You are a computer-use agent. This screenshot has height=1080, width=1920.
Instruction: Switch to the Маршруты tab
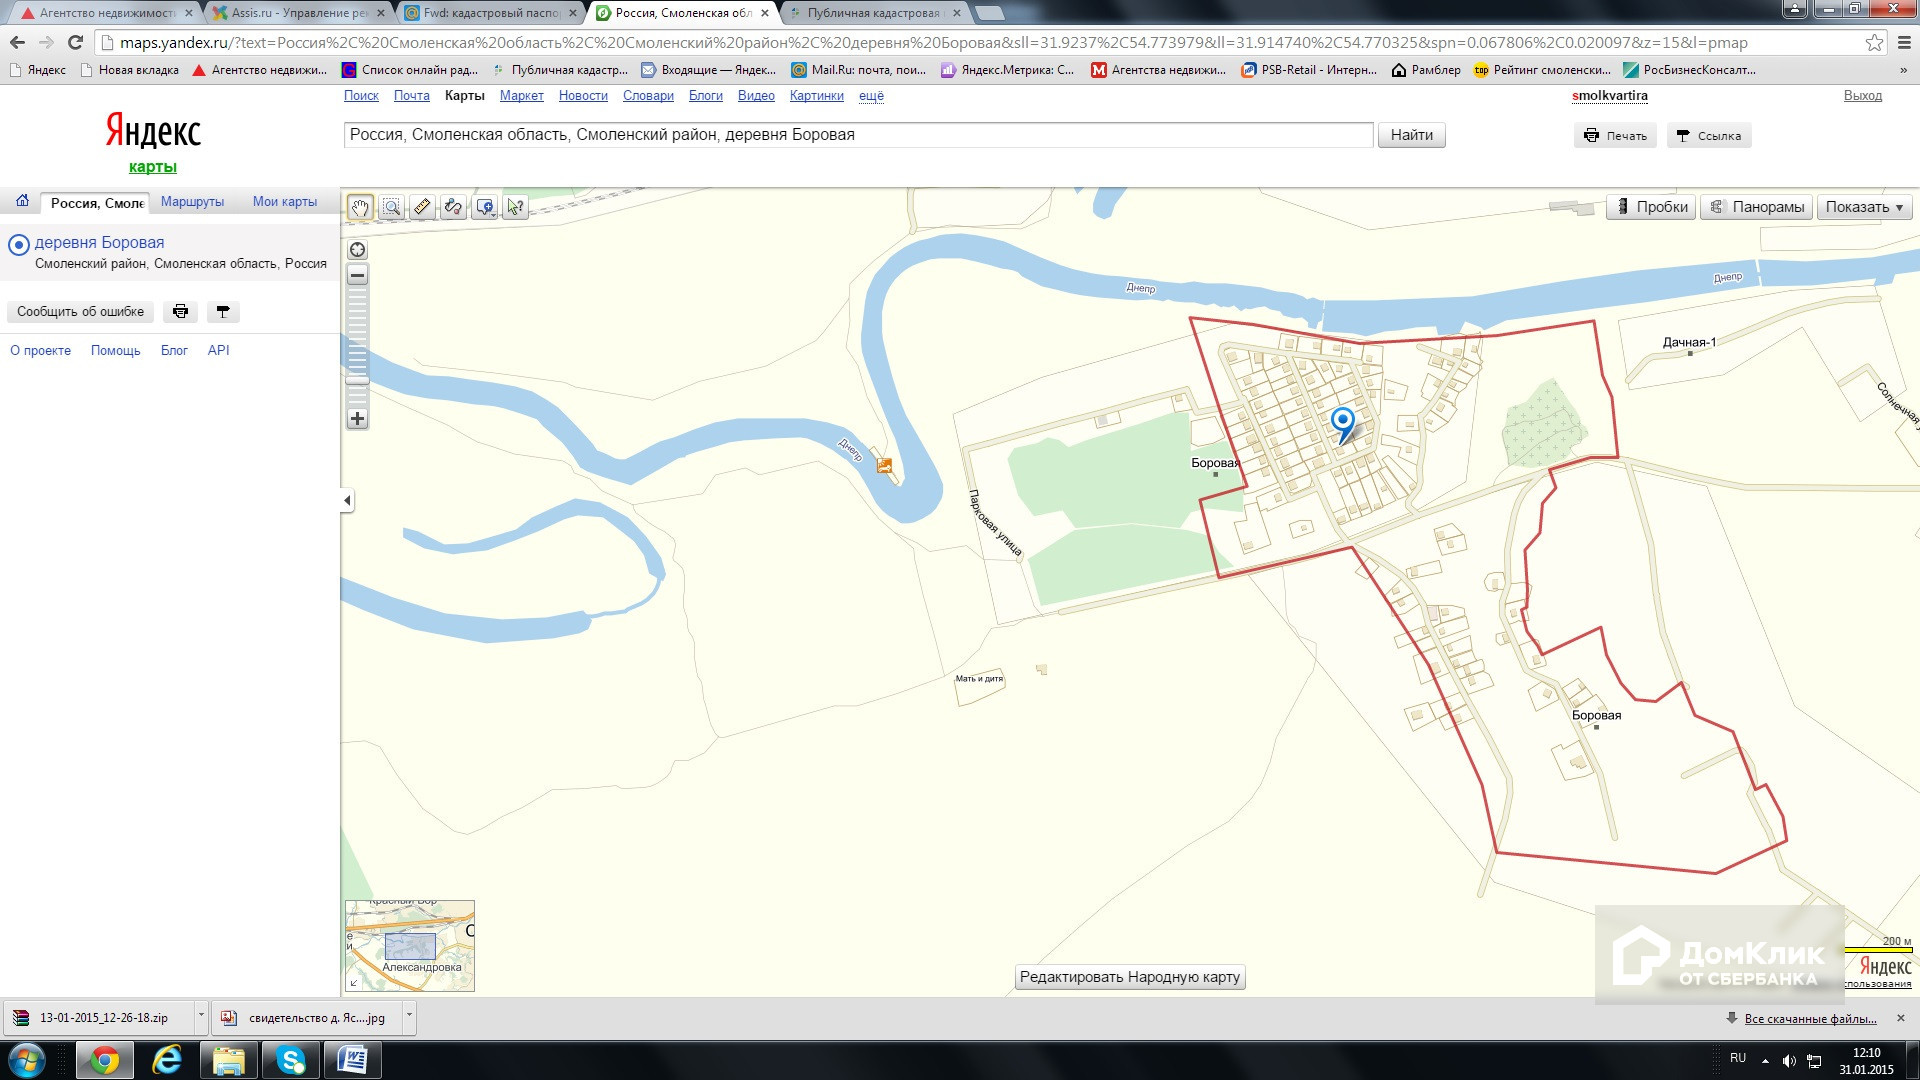coord(192,202)
